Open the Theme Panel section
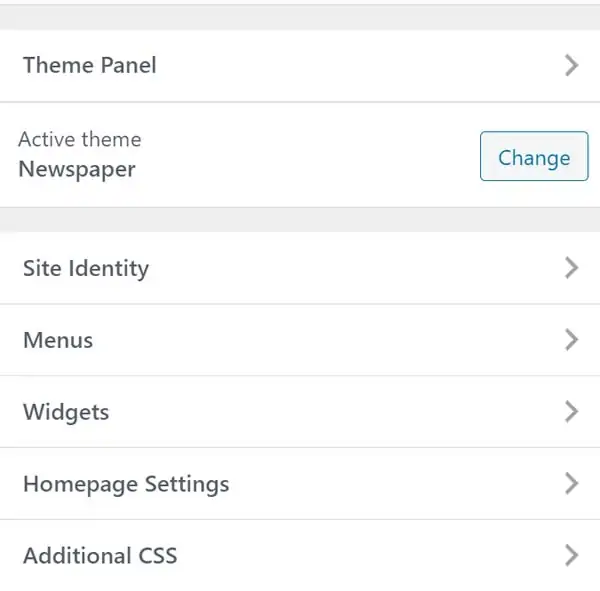 (300, 66)
